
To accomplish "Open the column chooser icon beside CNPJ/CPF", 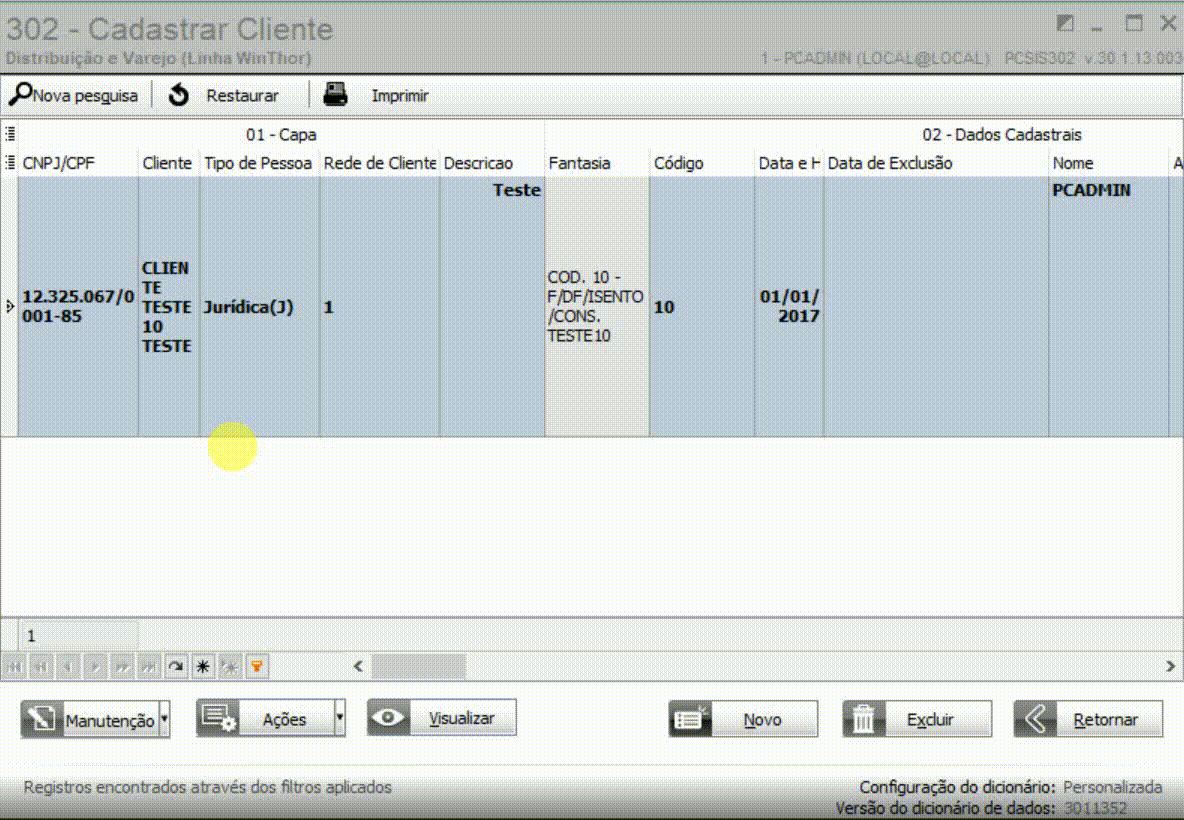I will (x=10, y=162).
